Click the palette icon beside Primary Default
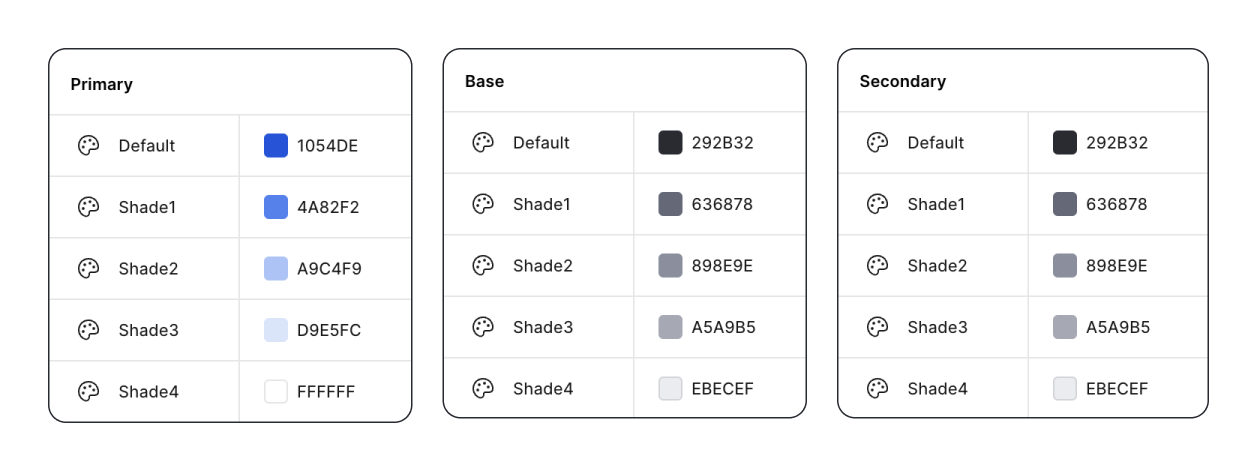This screenshot has width=1257, height=471. [89, 146]
